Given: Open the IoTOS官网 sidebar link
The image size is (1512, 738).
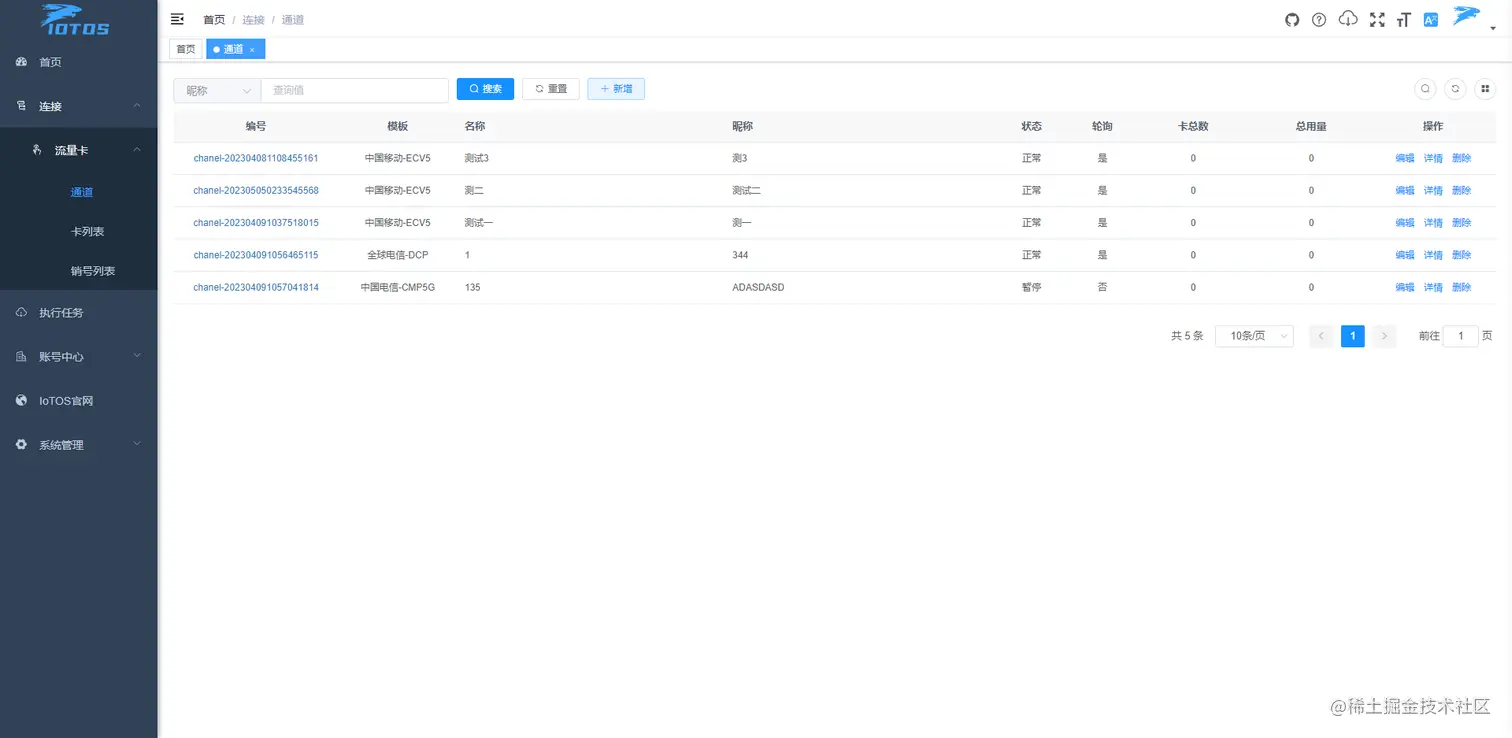Looking at the screenshot, I should [78, 401].
